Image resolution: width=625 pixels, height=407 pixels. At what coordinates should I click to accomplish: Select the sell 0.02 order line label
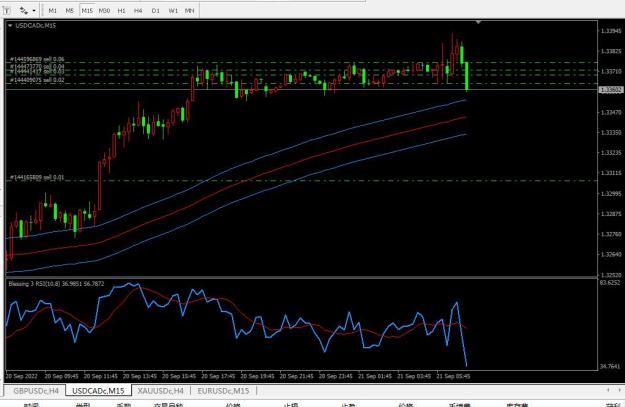tap(37, 80)
